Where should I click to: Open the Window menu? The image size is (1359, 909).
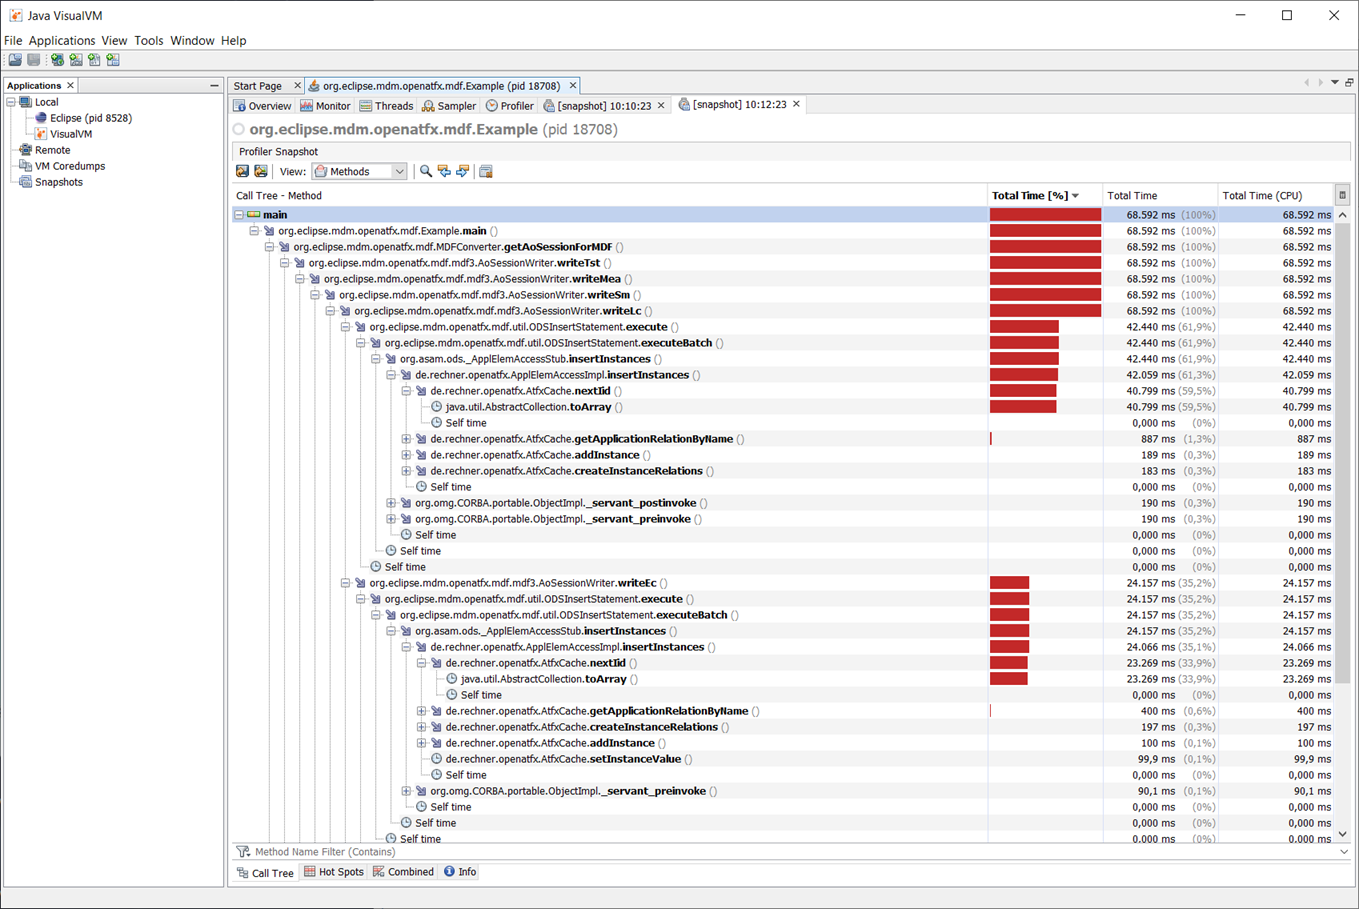click(x=192, y=41)
